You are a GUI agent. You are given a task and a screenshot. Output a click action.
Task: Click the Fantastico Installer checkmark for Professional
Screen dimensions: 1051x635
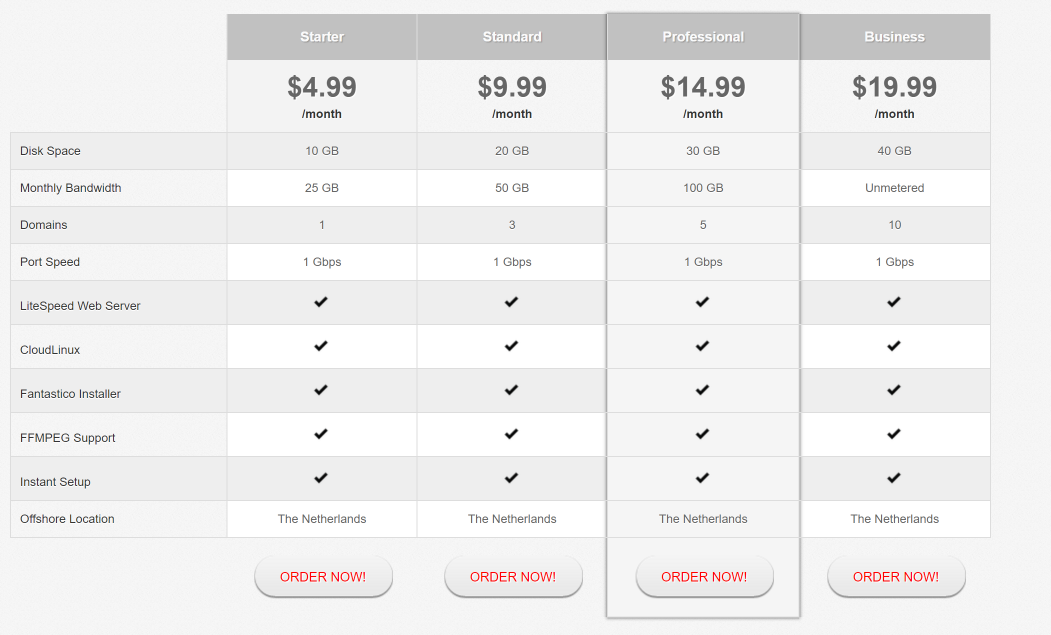tap(702, 390)
